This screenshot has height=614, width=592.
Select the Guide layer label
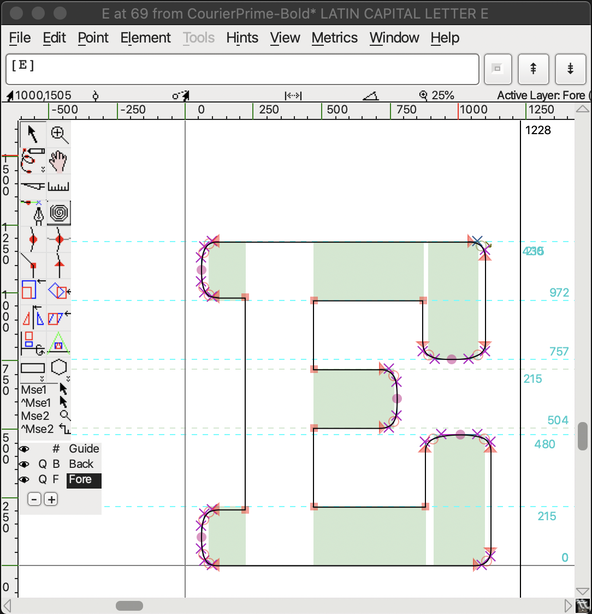84,449
